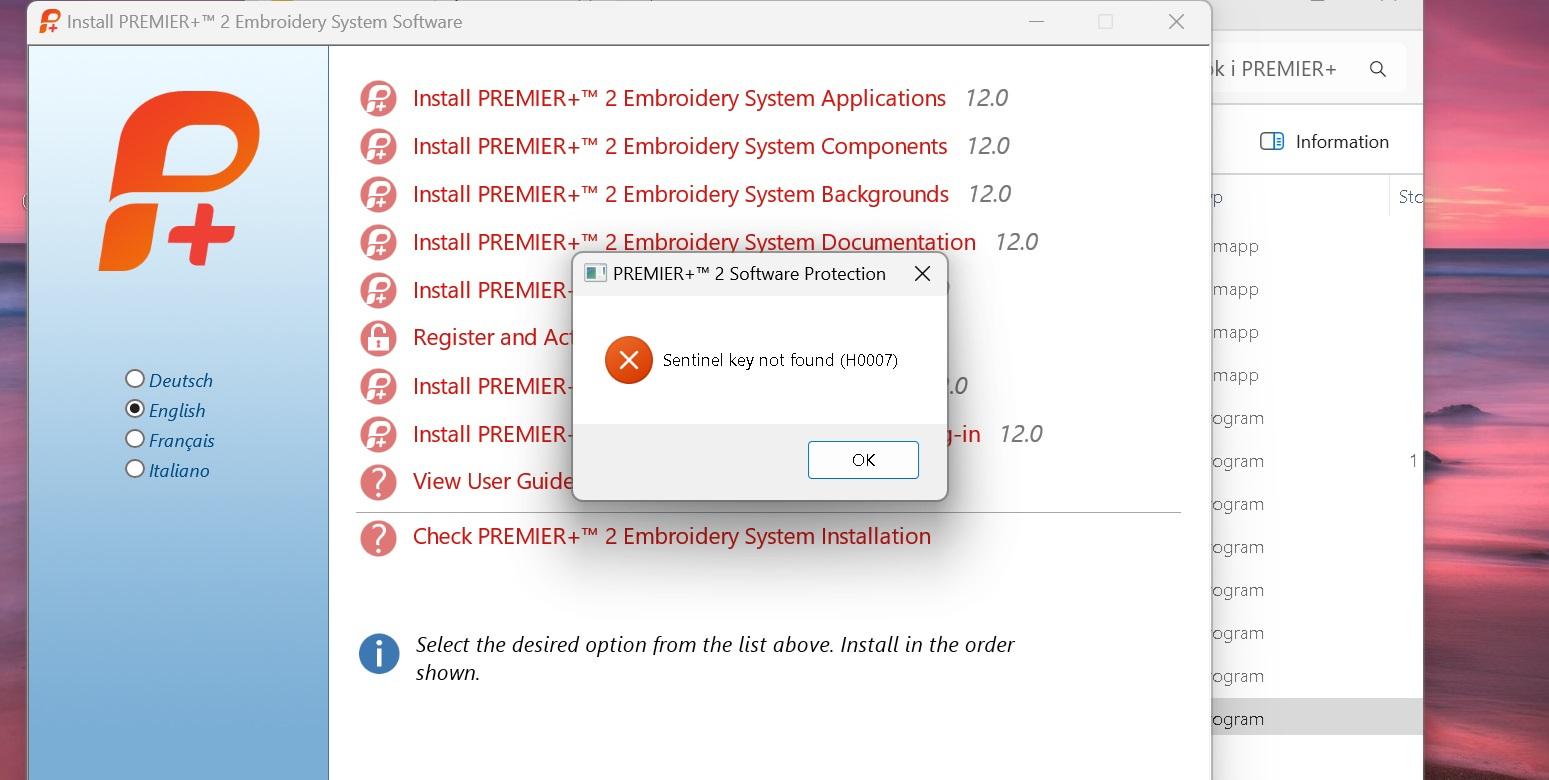1549x780 pixels.
Task: Click the red error icon in dialog
Action: click(x=629, y=360)
